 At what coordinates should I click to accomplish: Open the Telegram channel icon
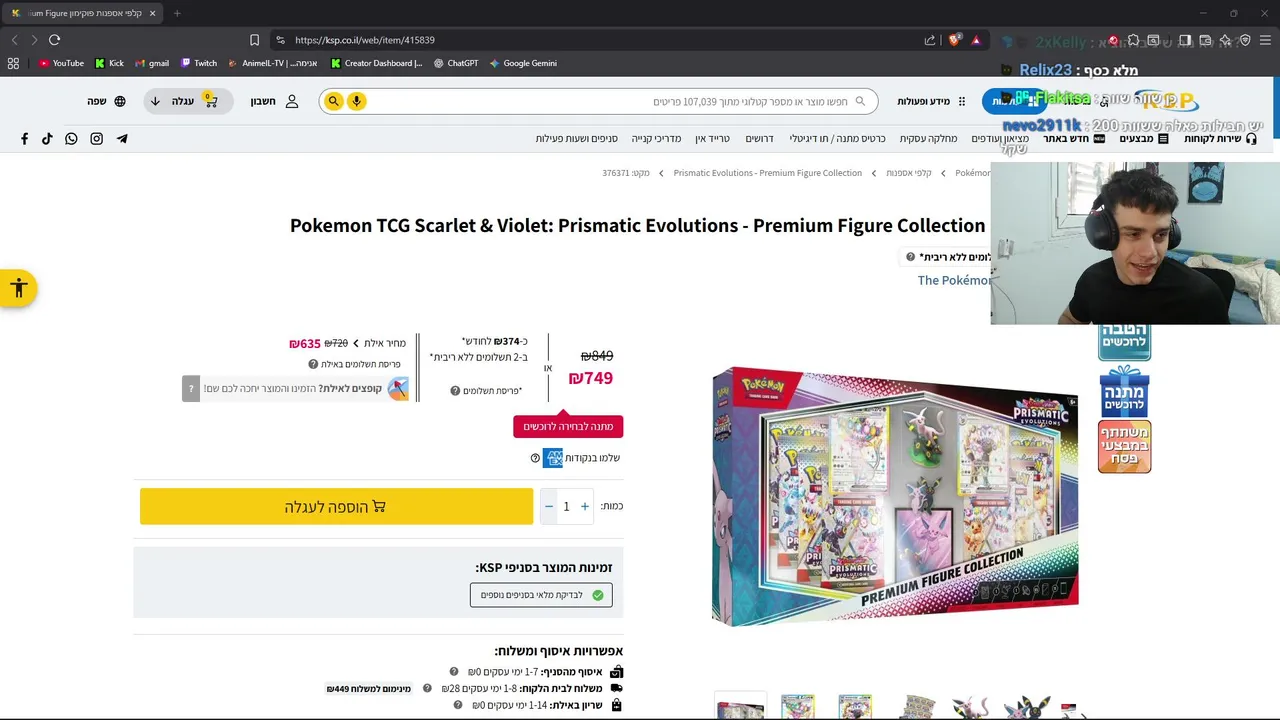(122, 139)
